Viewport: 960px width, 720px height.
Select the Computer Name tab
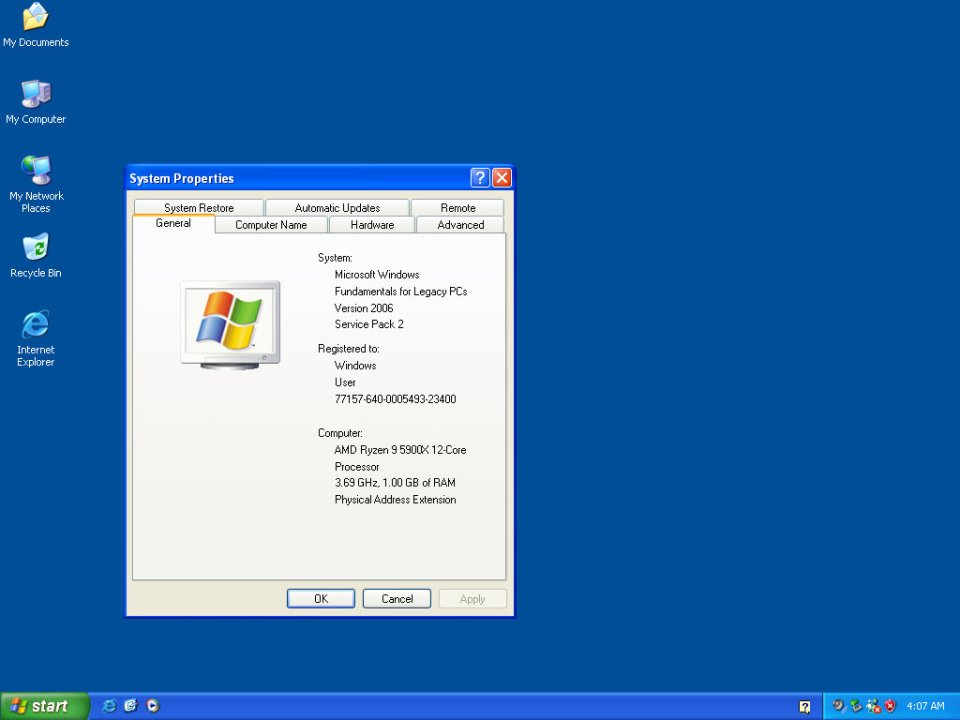pos(271,225)
